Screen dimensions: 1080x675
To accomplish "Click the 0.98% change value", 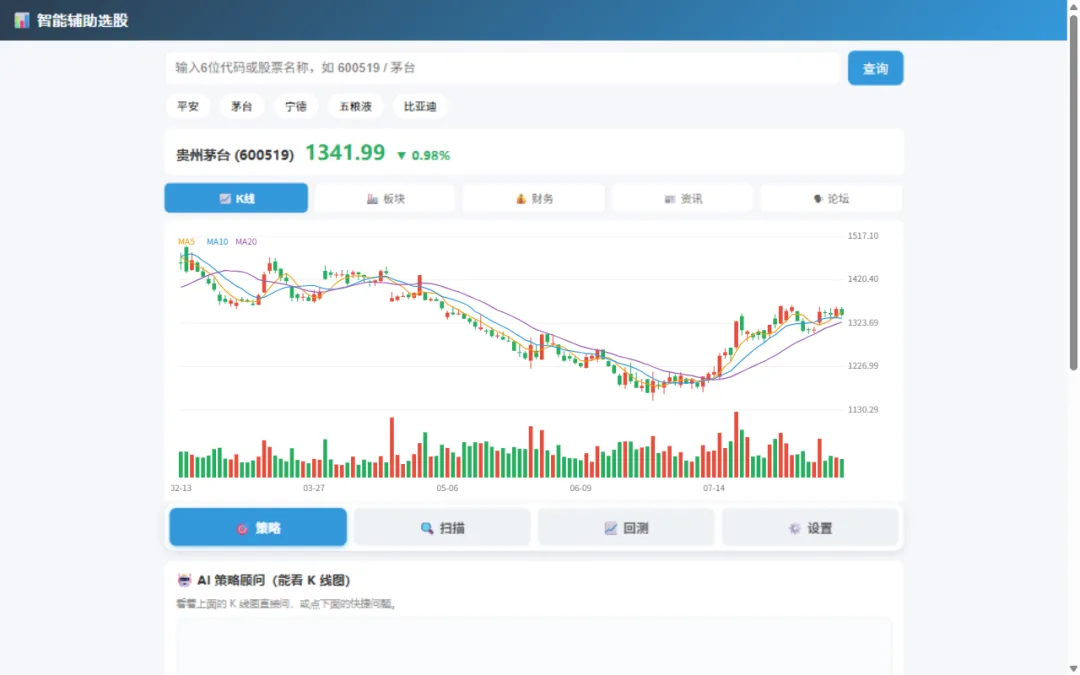I will (x=430, y=156).
